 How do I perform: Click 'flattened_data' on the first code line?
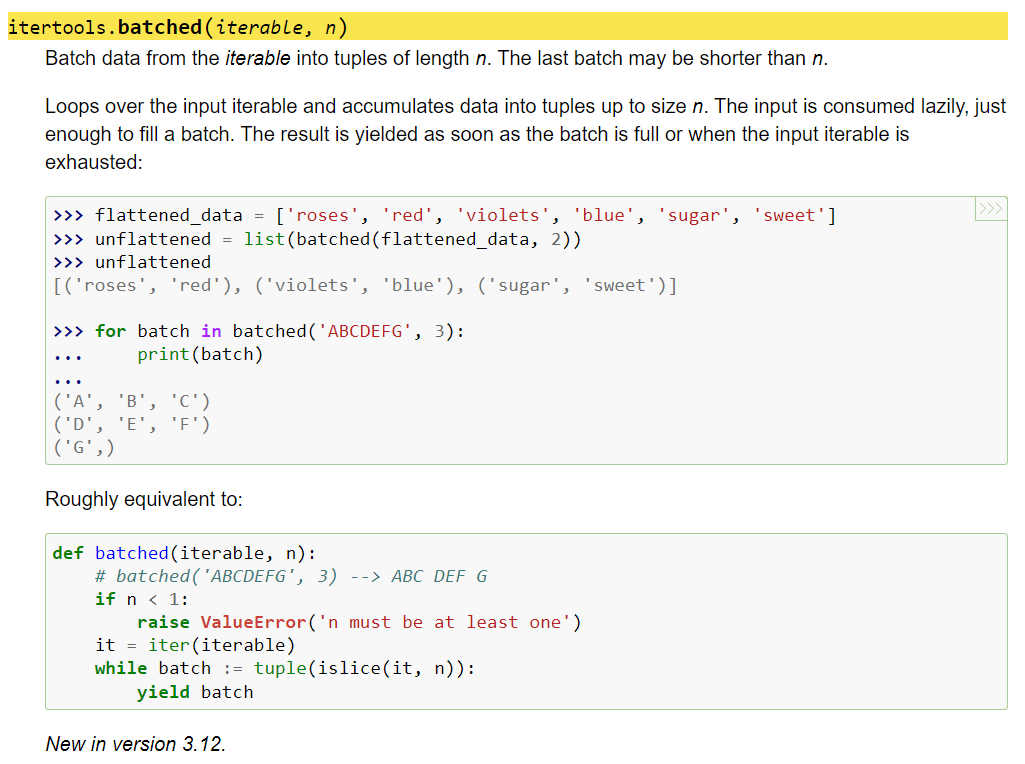point(168,215)
